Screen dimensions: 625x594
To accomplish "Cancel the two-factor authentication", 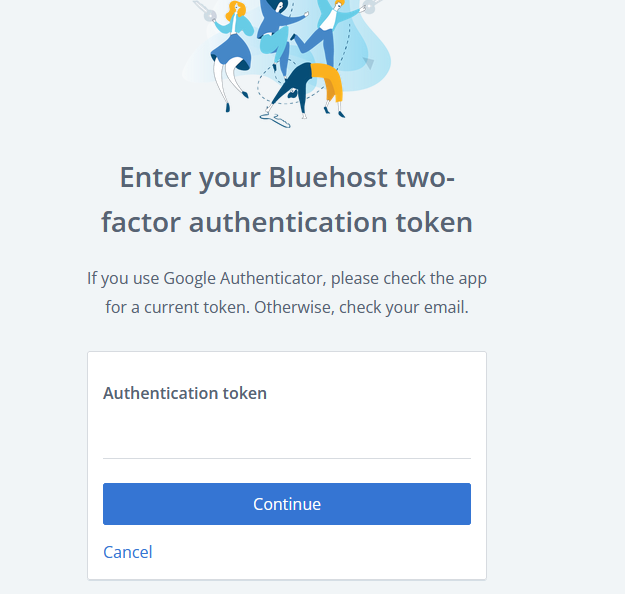I will pos(128,552).
